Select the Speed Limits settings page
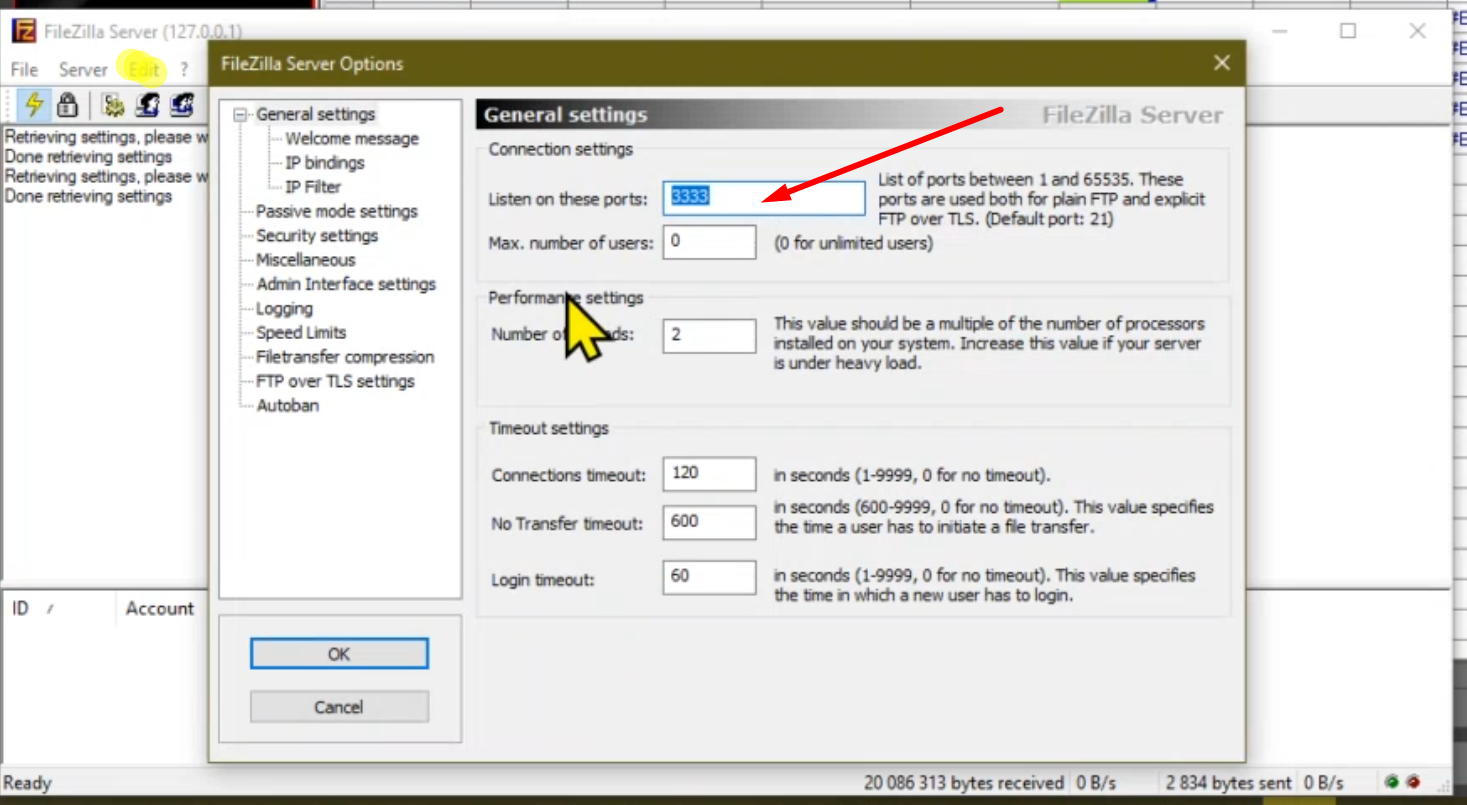 pyautogui.click(x=299, y=332)
